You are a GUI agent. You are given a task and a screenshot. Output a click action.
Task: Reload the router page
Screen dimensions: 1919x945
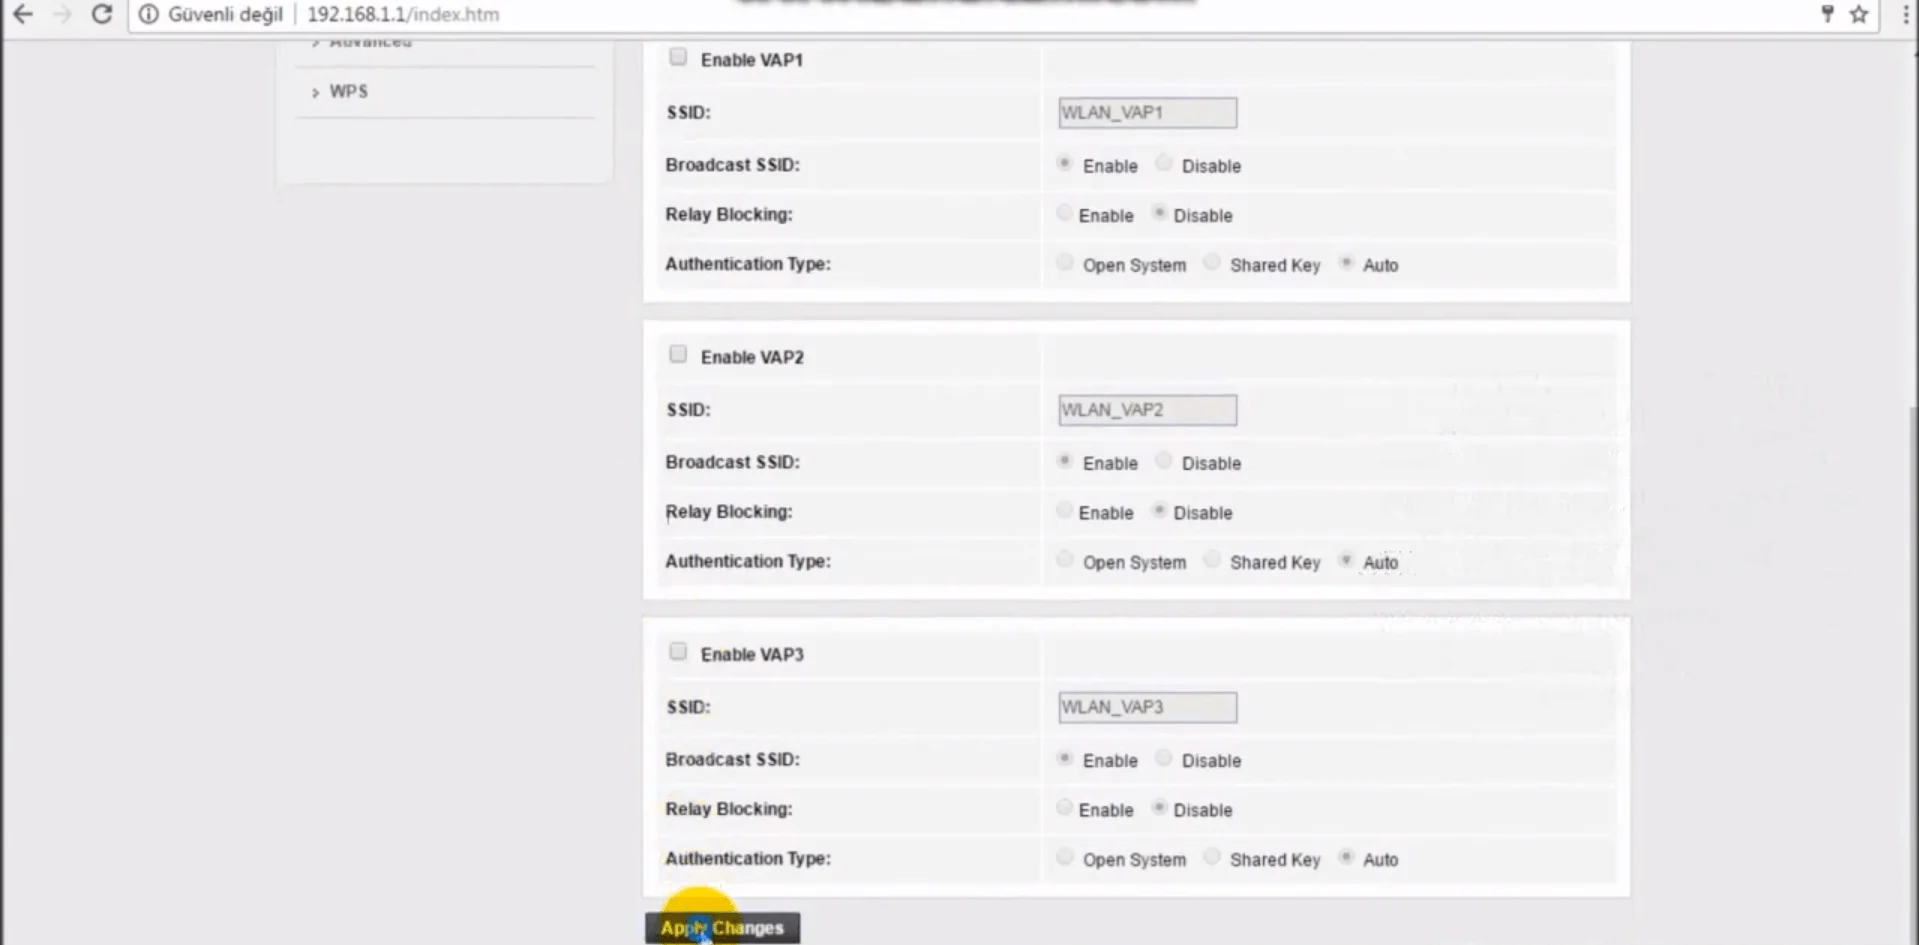click(102, 14)
